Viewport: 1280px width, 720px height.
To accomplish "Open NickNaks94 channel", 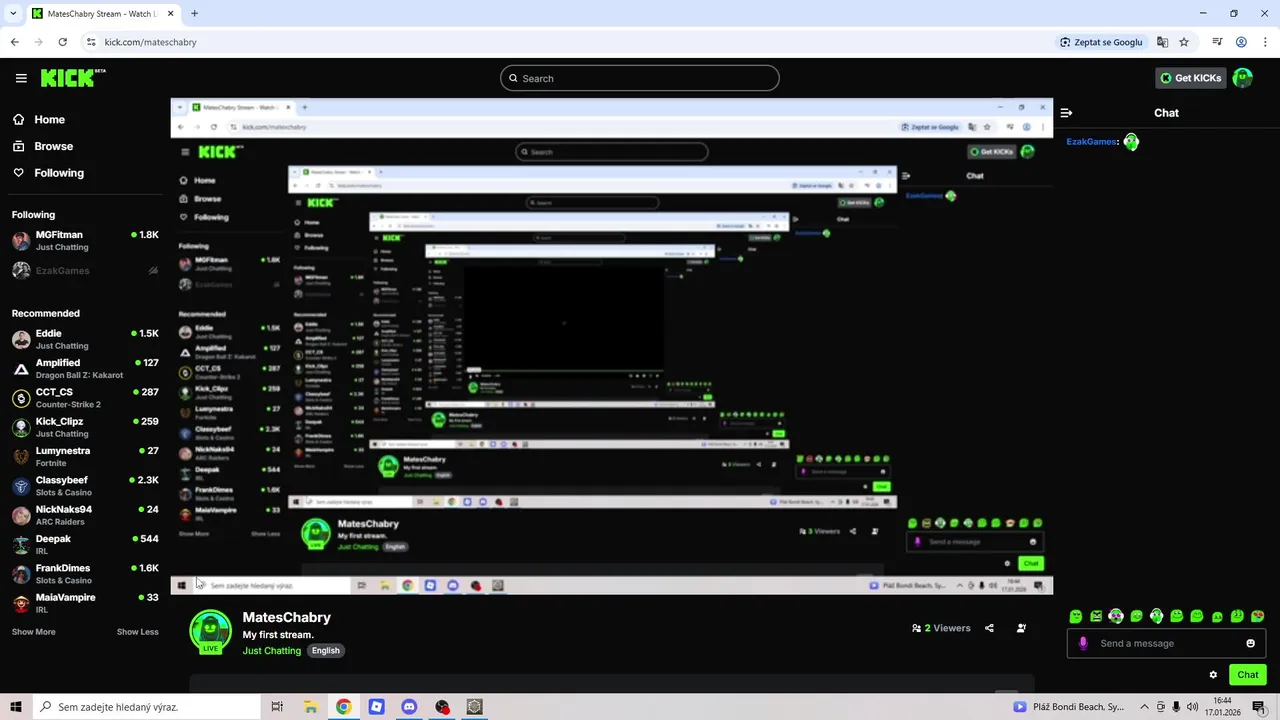I will [85, 515].
